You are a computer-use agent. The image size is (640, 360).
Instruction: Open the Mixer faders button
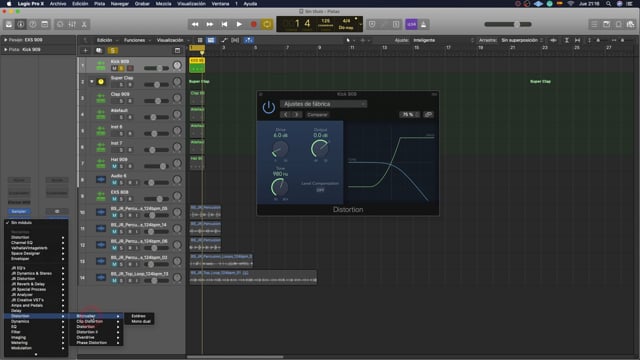pos(72,24)
